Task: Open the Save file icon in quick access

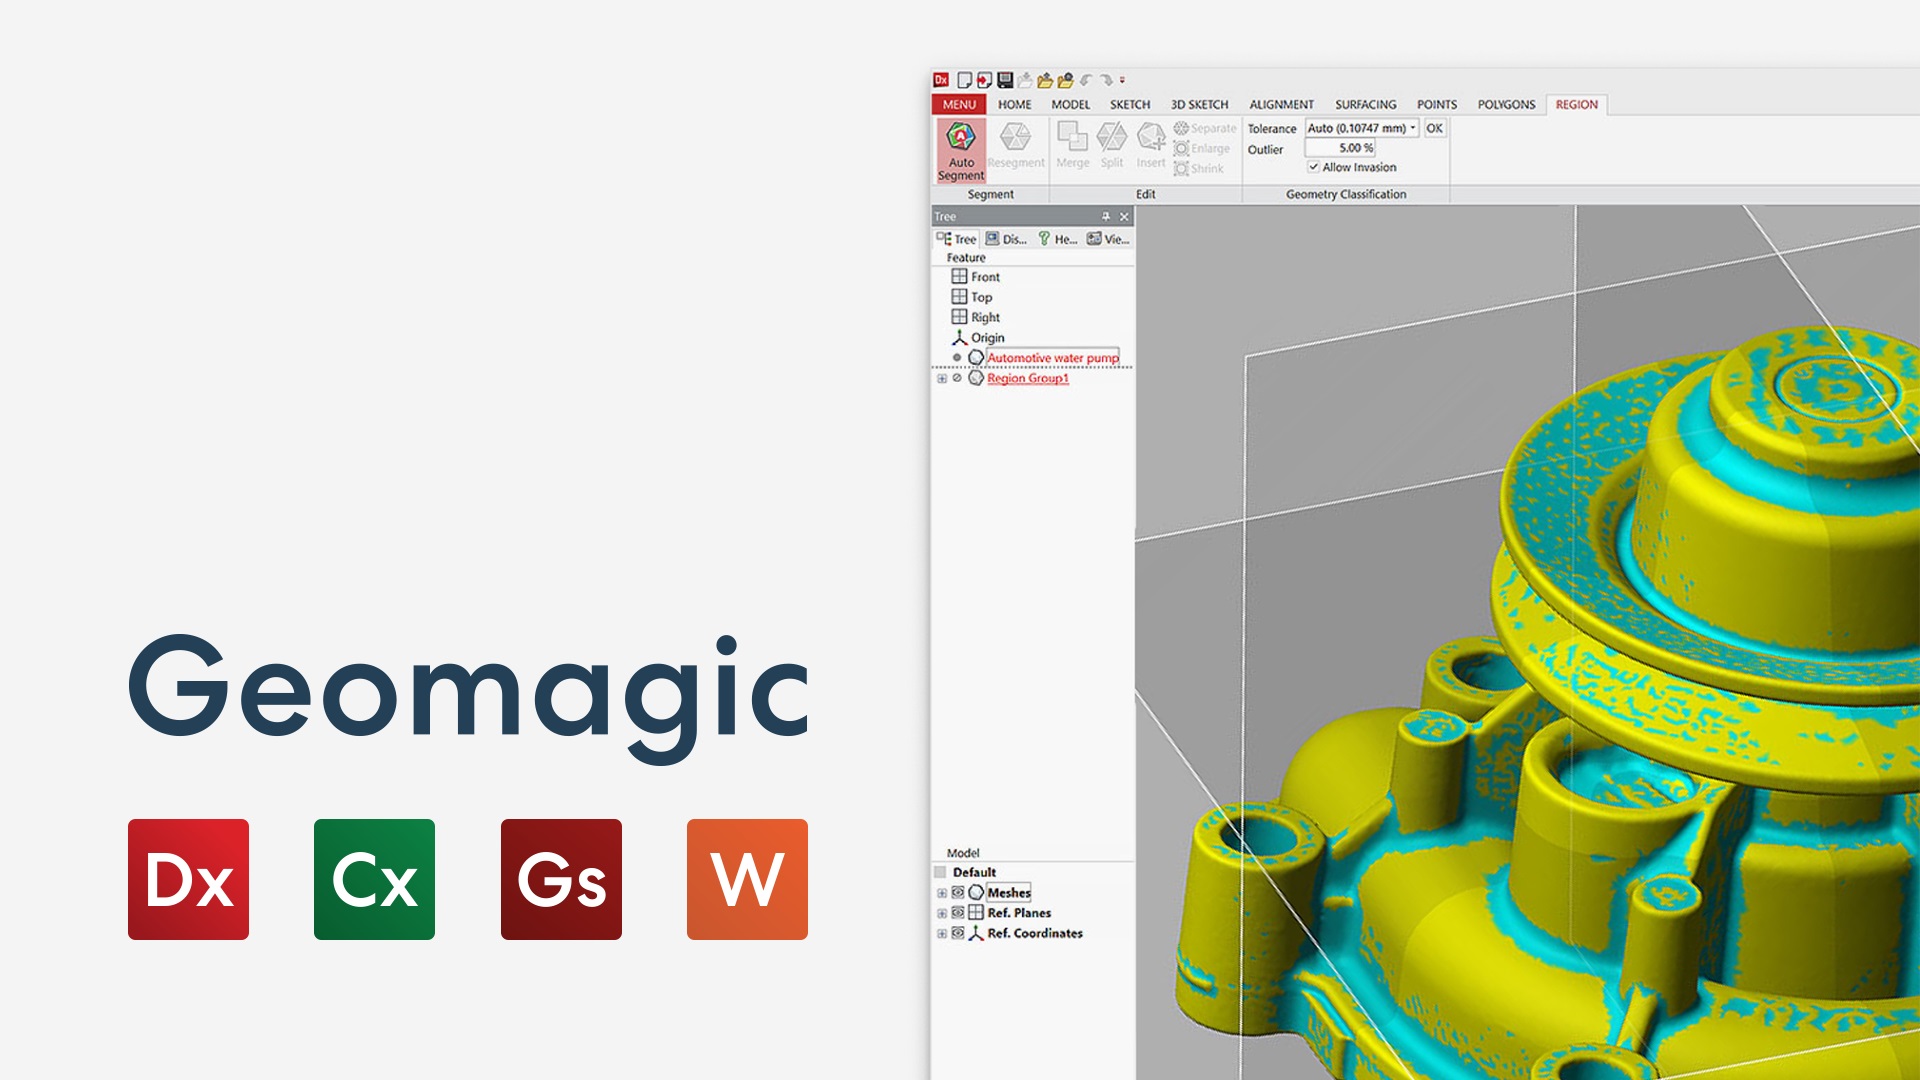Action: pyautogui.click(x=1004, y=81)
